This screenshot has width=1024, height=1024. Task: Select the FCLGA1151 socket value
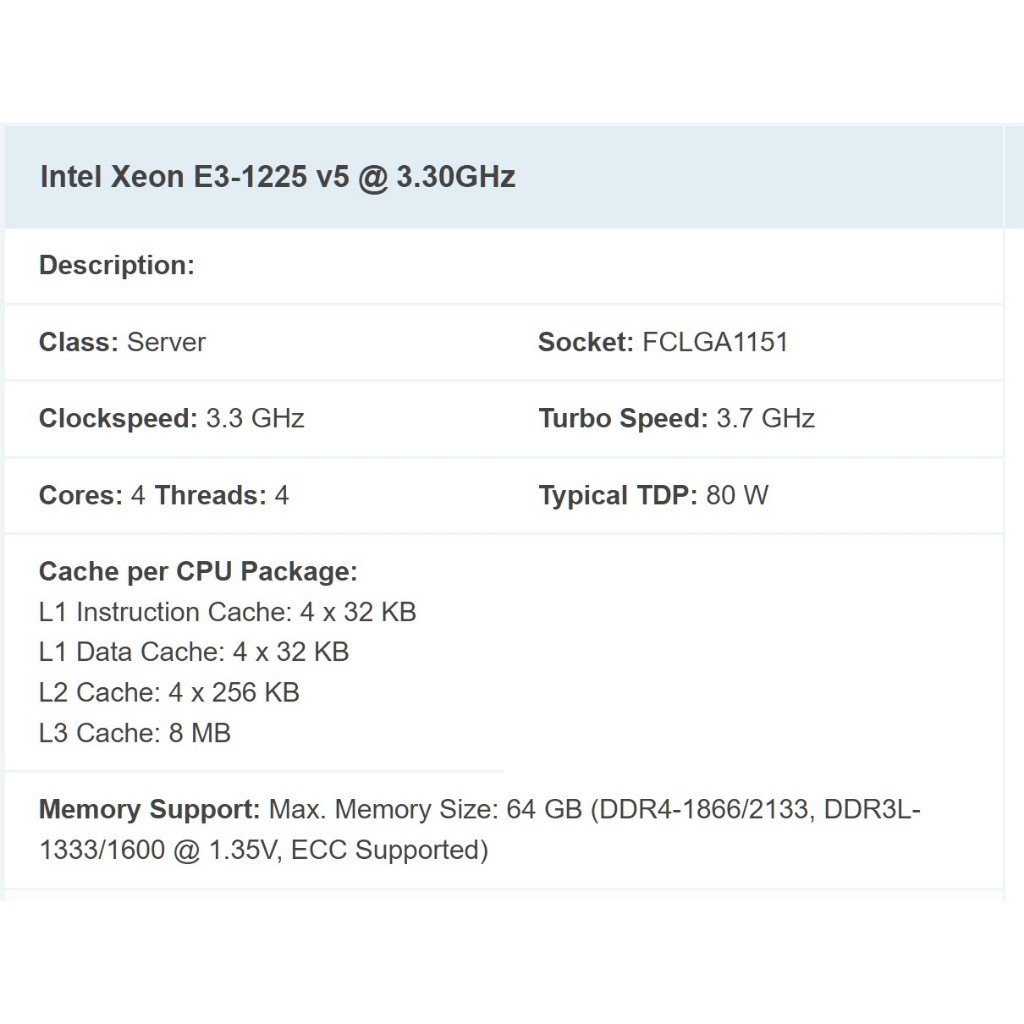point(715,342)
